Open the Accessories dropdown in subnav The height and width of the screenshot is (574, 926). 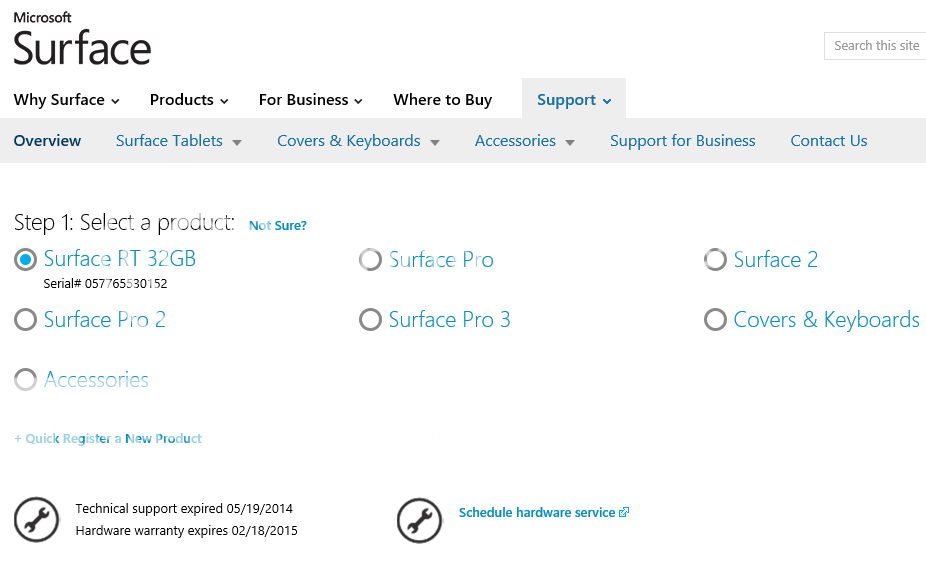click(524, 141)
